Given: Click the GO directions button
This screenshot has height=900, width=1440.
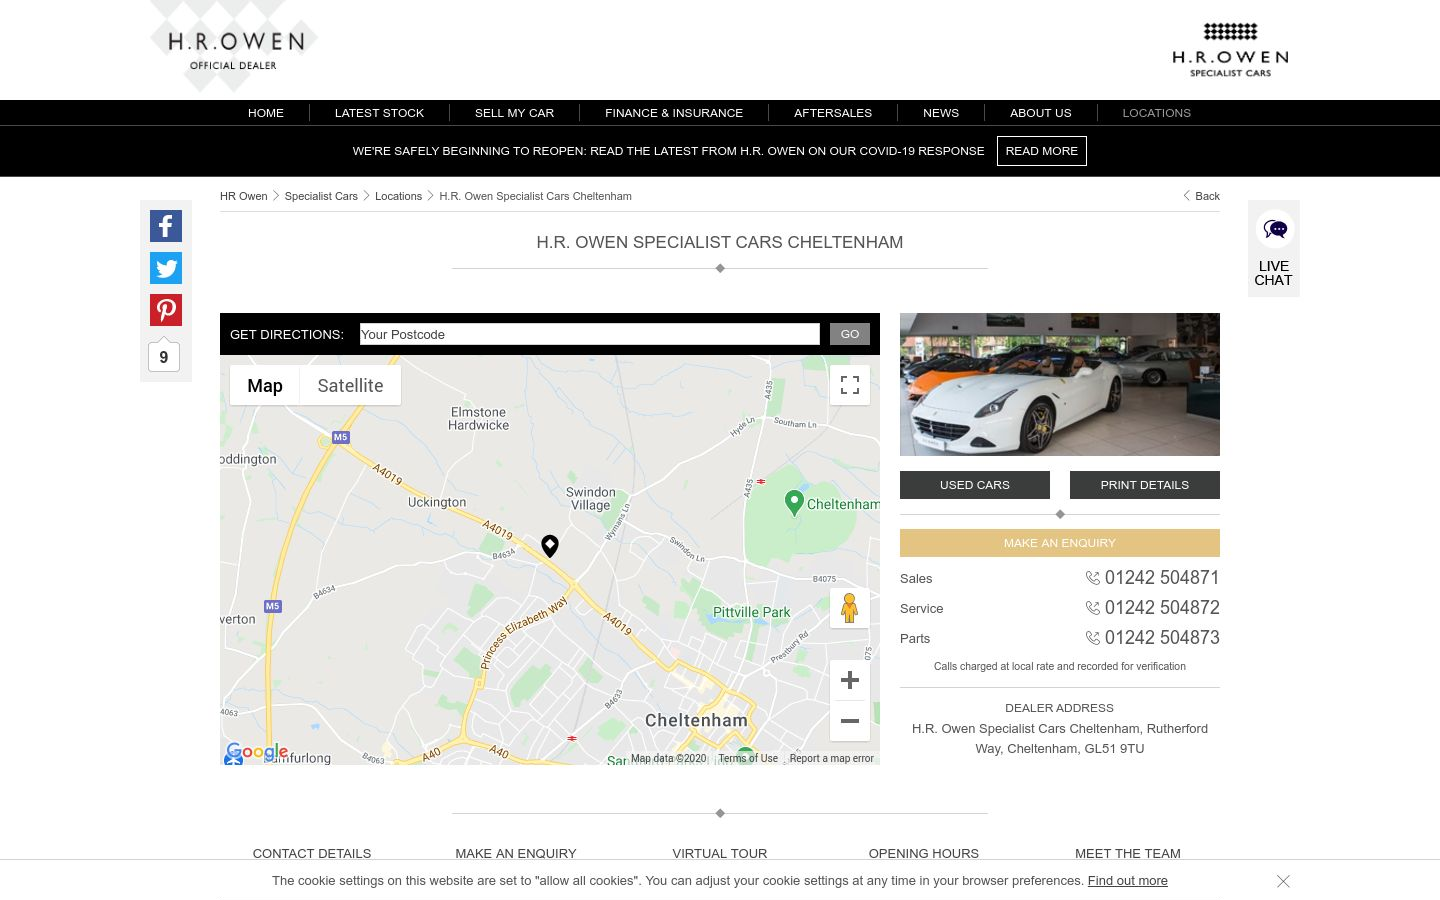Looking at the screenshot, I should click(850, 334).
